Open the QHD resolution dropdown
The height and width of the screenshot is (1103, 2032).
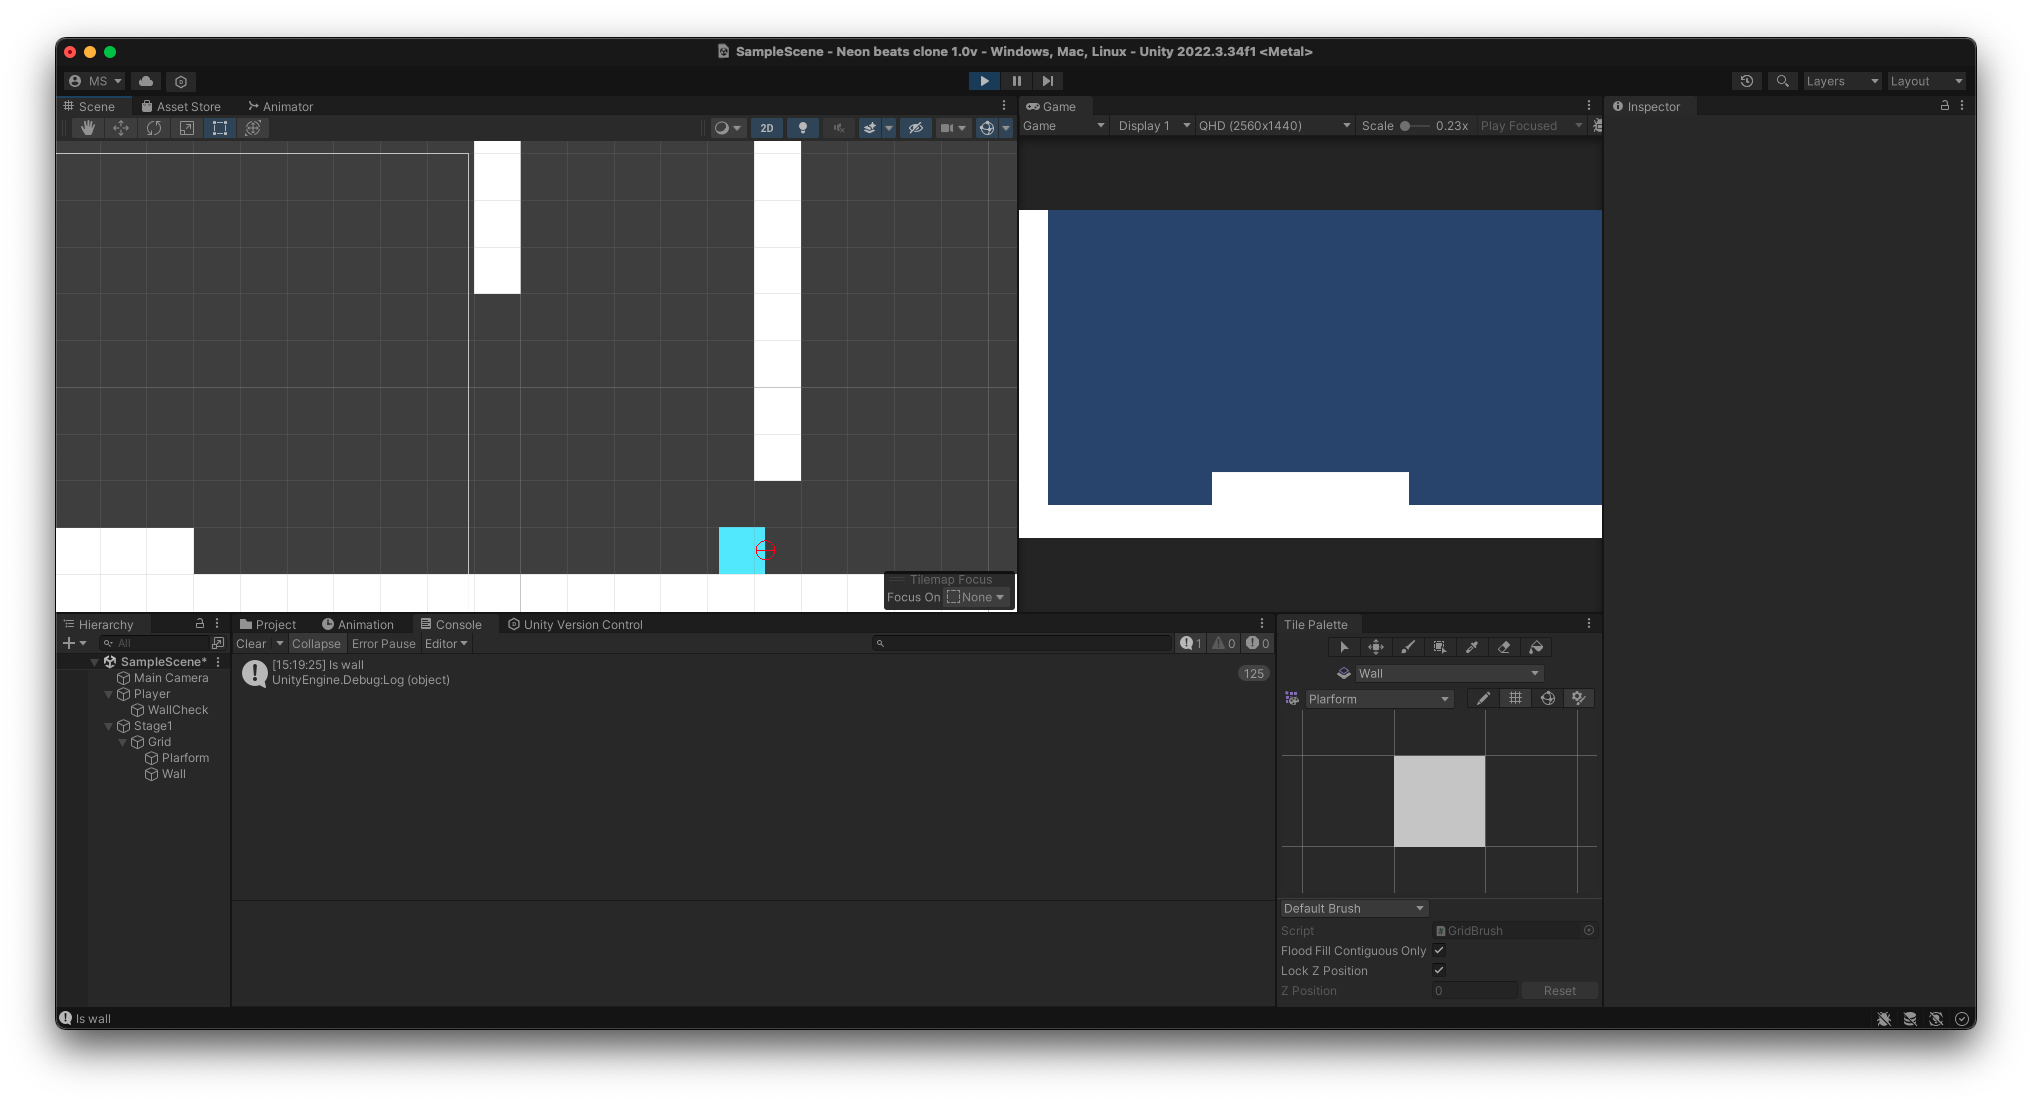[x=1274, y=126]
